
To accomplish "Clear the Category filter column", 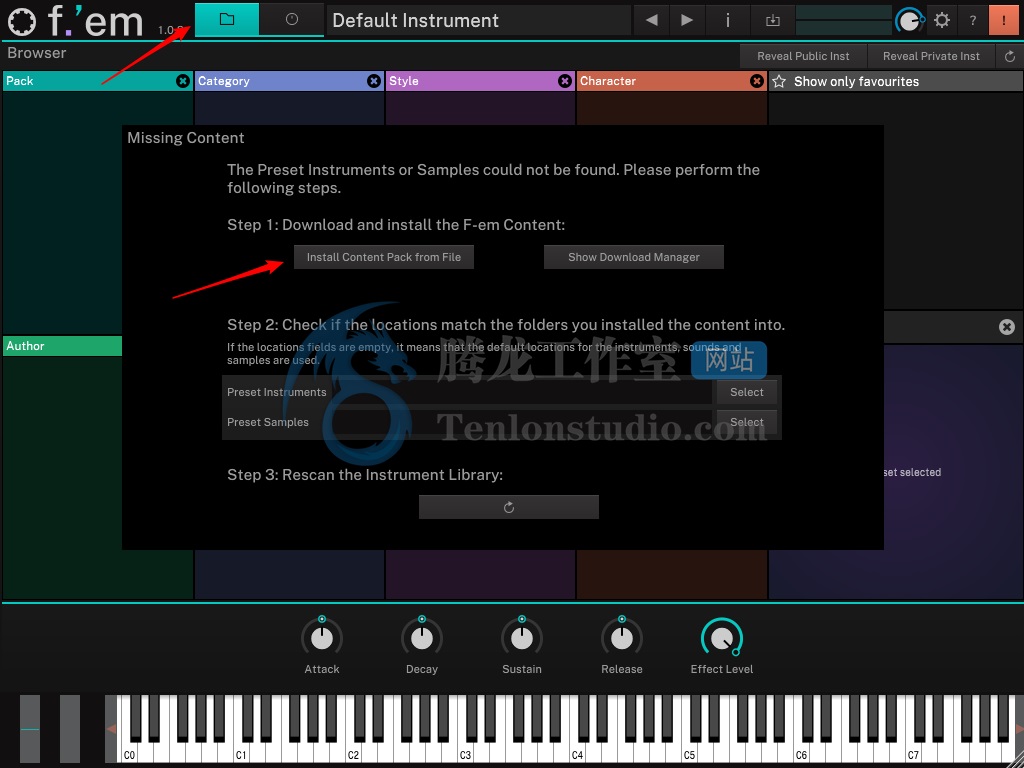I will [374, 81].
